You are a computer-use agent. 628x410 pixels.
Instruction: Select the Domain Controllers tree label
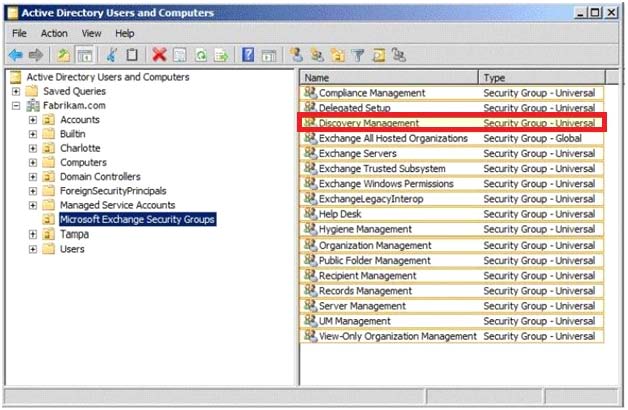(x=100, y=177)
